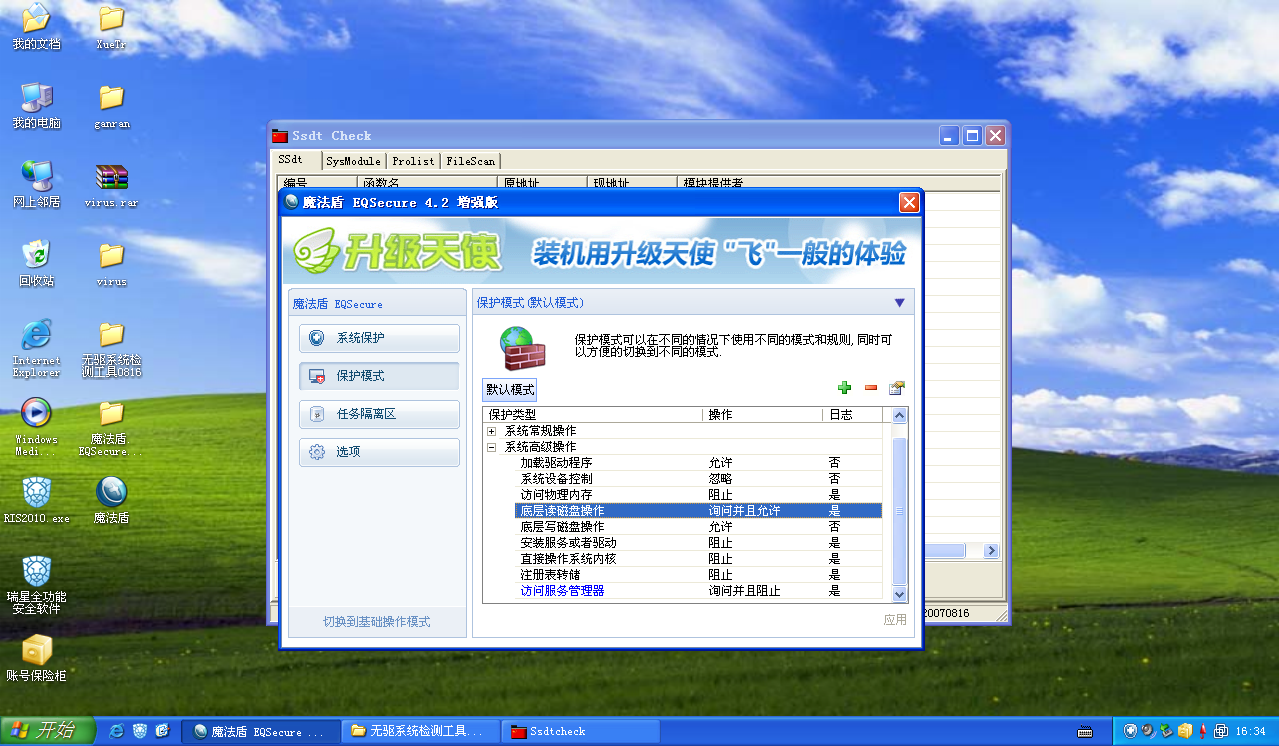Click the on-screen keyboard icon on the taskbar
Screen dimensions: 1279x746
pyautogui.click(x=1084, y=731)
